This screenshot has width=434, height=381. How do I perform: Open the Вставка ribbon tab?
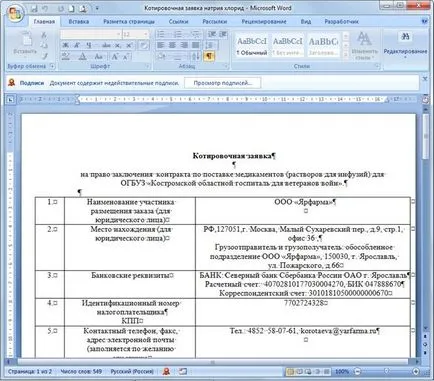(79, 22)
